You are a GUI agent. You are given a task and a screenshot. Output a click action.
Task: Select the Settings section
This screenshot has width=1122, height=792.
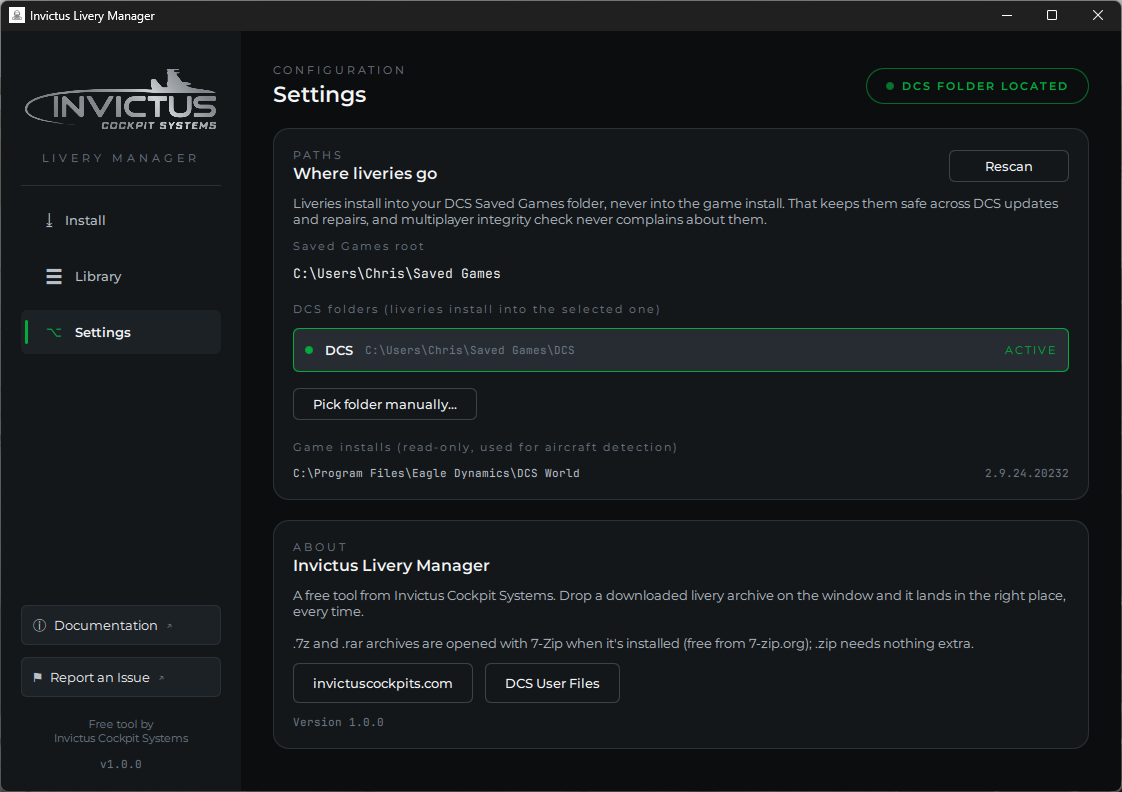(x=121, y=332)
